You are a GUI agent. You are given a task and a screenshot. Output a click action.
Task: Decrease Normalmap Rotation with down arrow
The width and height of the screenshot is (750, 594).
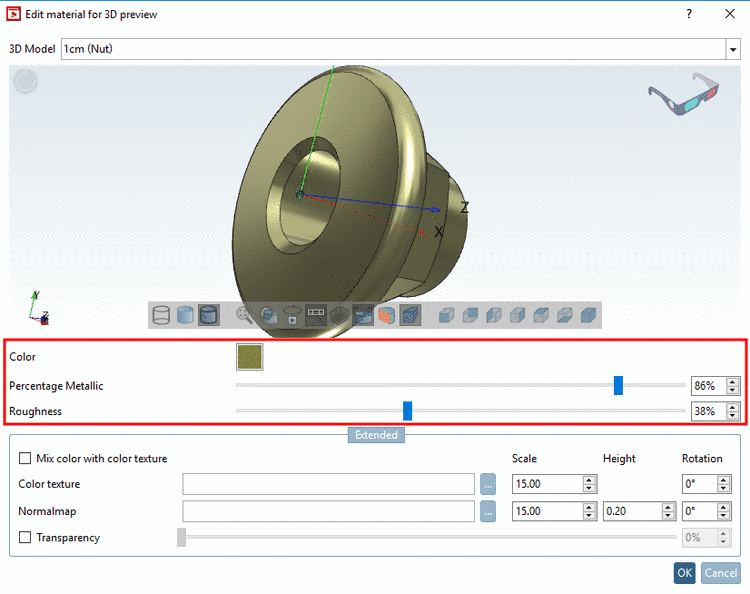[x=724, y=516]
